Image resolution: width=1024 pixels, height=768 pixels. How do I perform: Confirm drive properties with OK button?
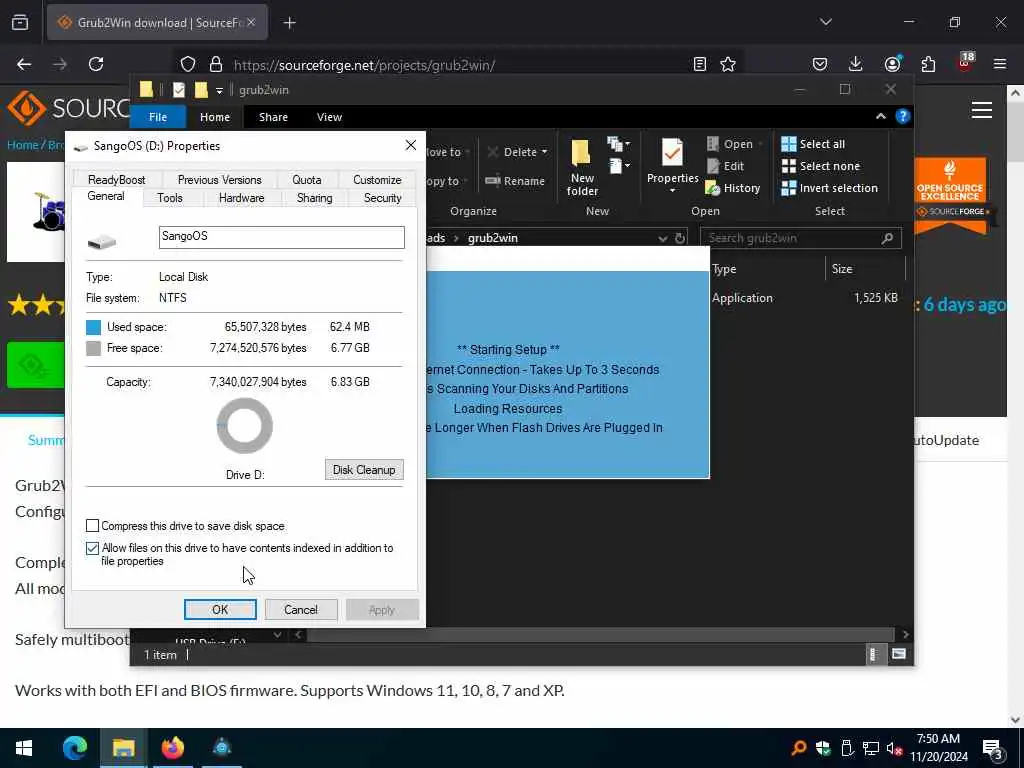tap(220, 609)
